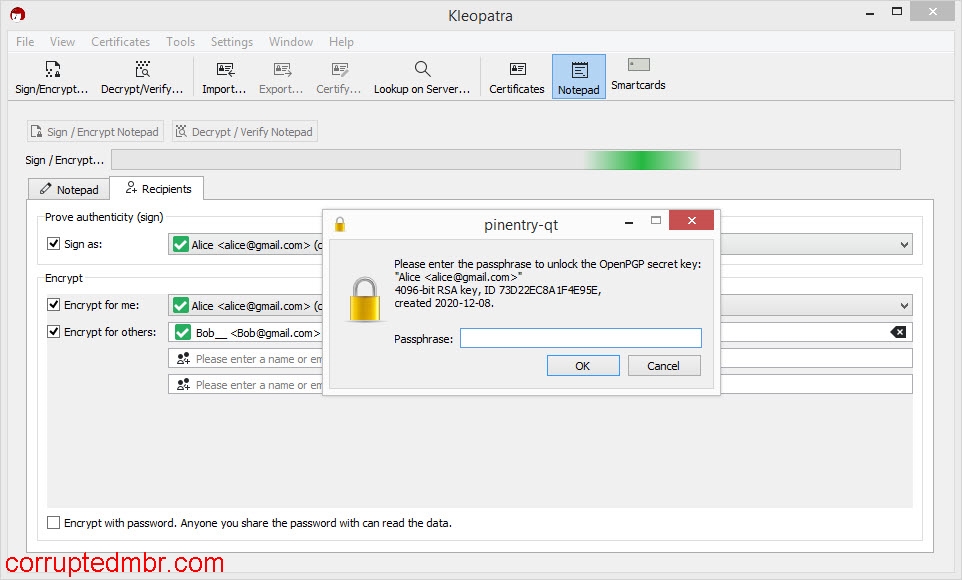Click the Import toolbar icon
This screenshot has width=962, height=580.
point(223,75)
